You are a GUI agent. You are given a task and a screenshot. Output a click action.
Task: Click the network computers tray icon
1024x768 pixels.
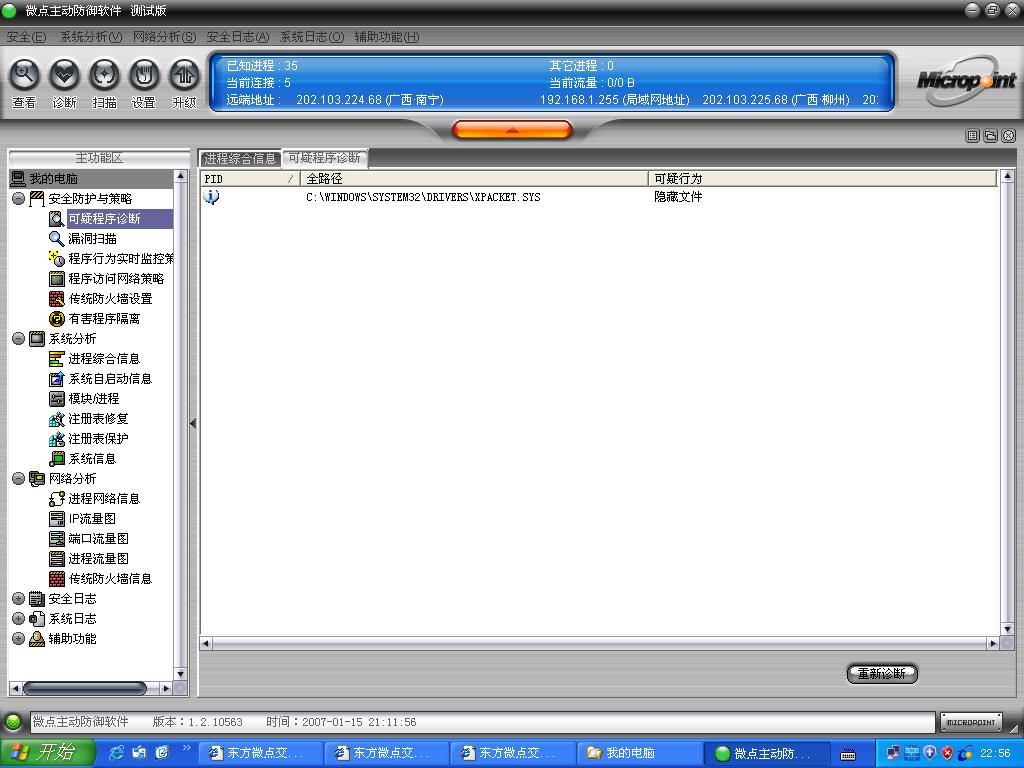point(892,754)
